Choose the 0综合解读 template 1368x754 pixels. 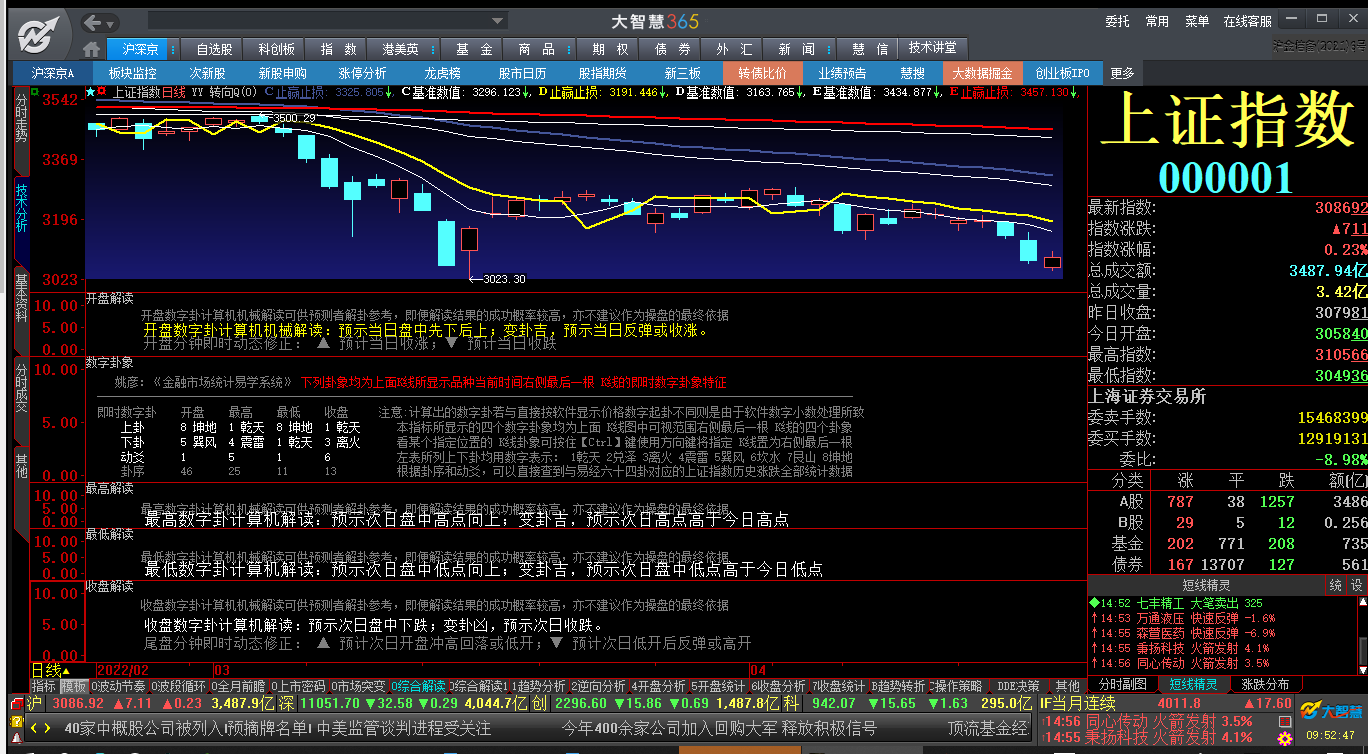[418, 686]
